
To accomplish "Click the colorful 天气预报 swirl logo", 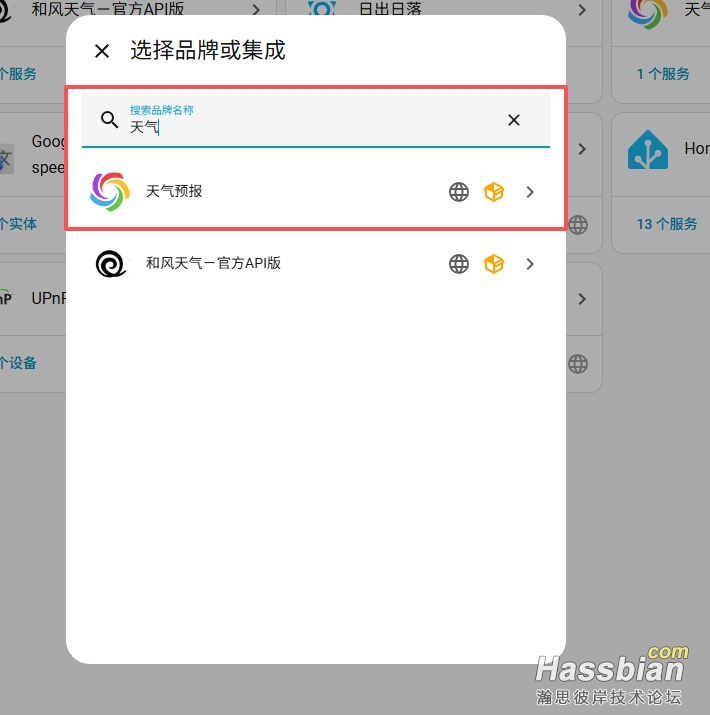I will click(x=110, y=192).
